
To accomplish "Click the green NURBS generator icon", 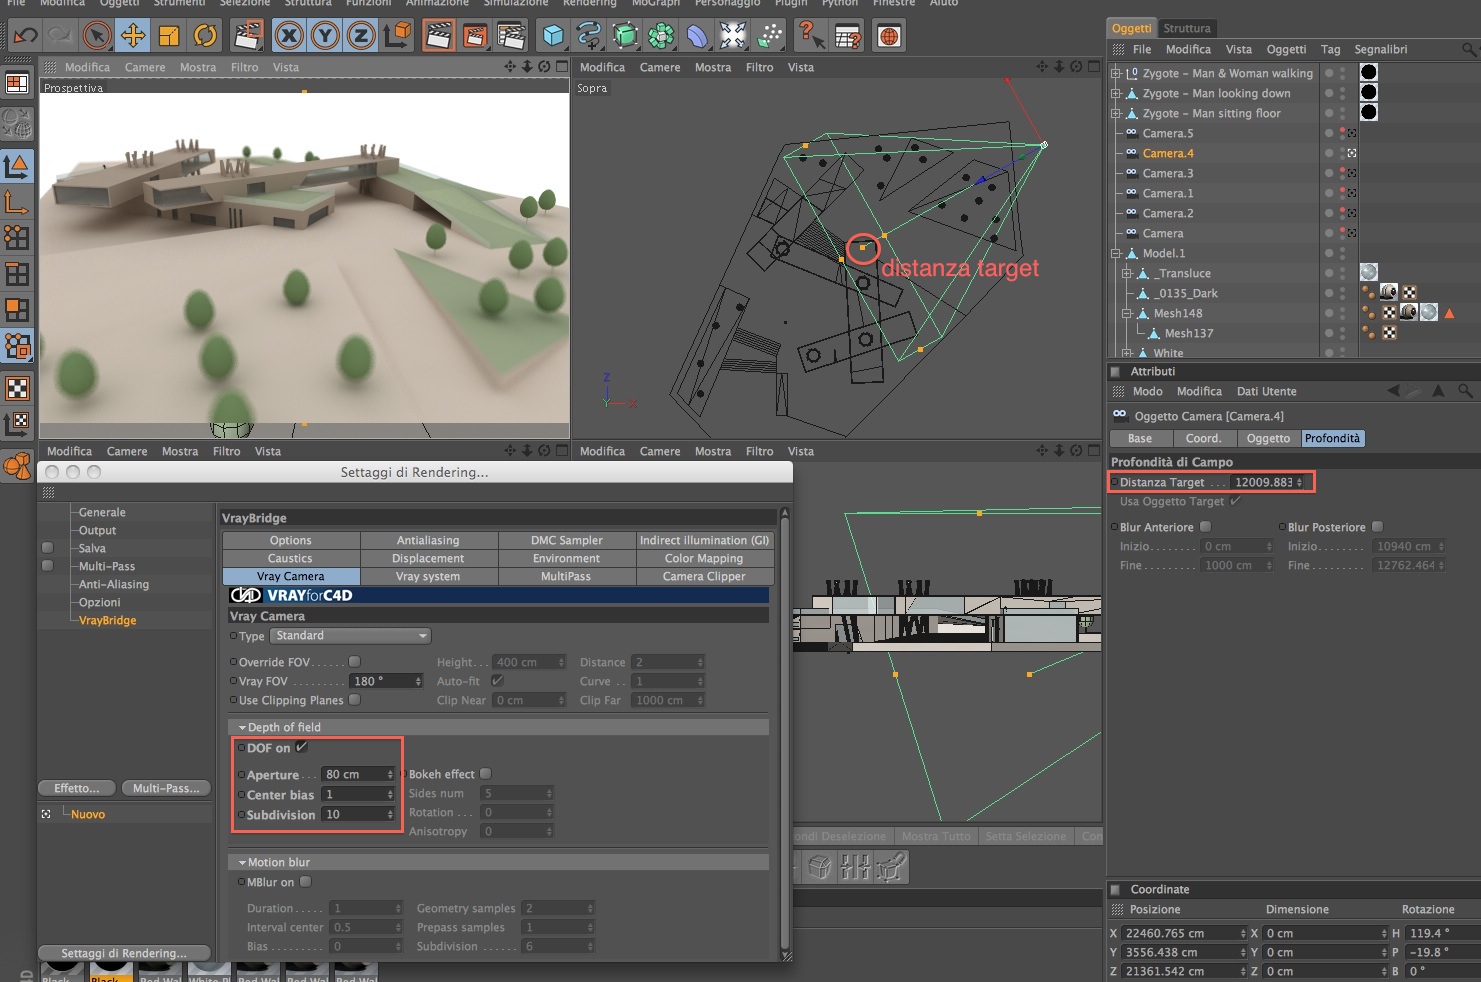I will tap(625, 36).
